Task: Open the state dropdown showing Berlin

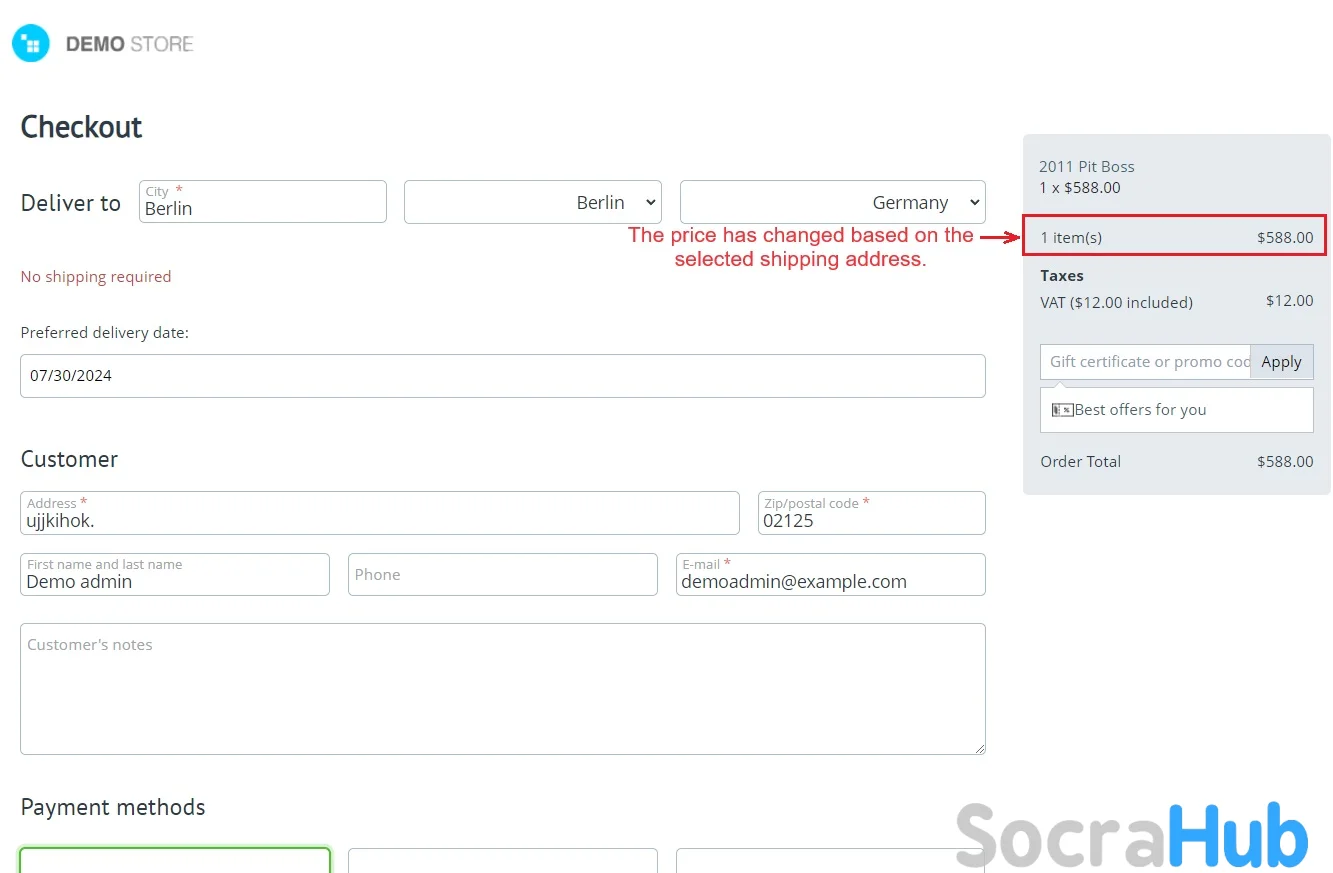Action: (x=533, y=202)
